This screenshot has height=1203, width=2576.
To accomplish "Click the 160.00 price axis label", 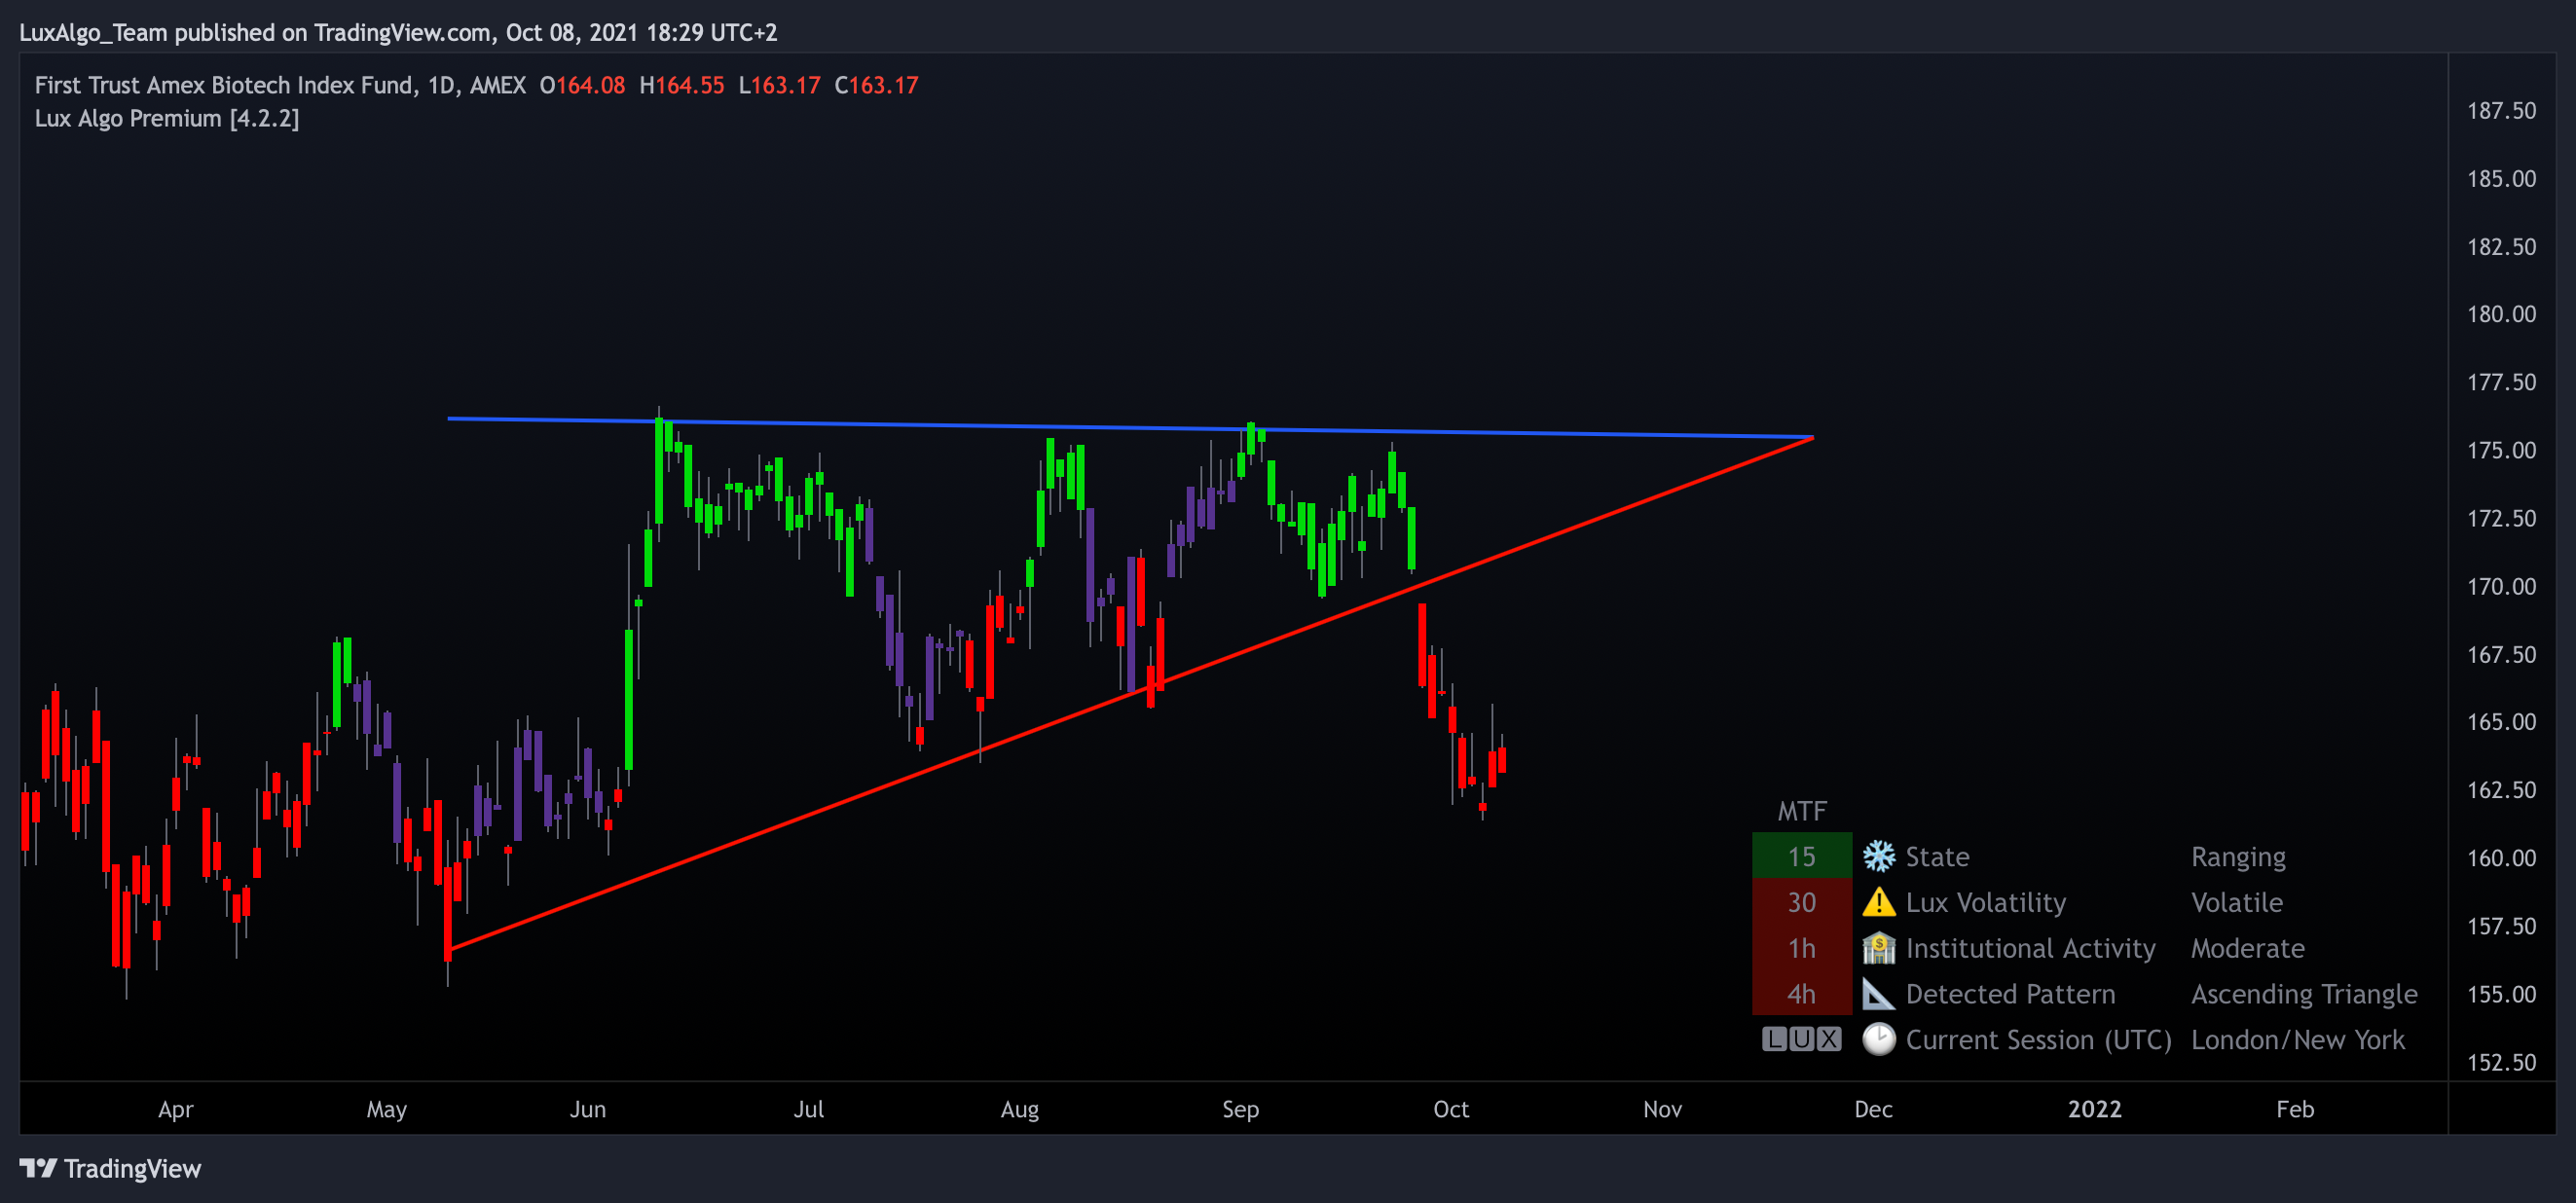I will click(2501, 857).
